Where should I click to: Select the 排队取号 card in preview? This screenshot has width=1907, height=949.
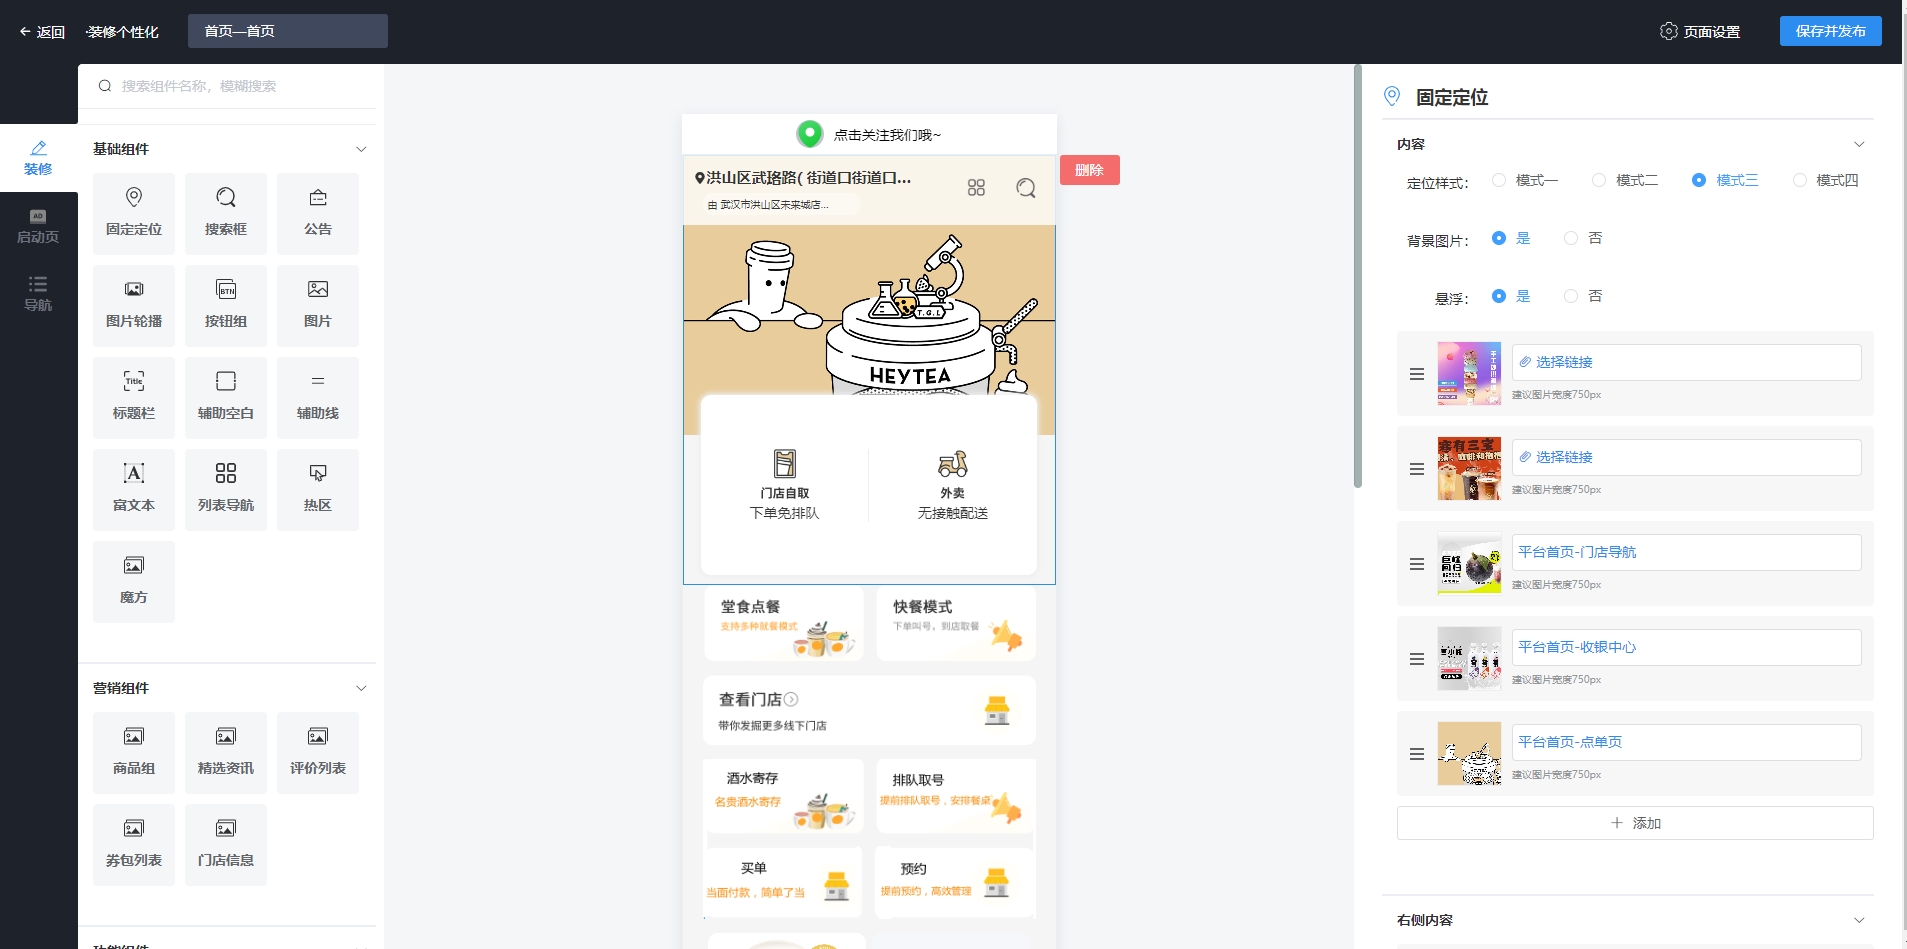point(956,795)
